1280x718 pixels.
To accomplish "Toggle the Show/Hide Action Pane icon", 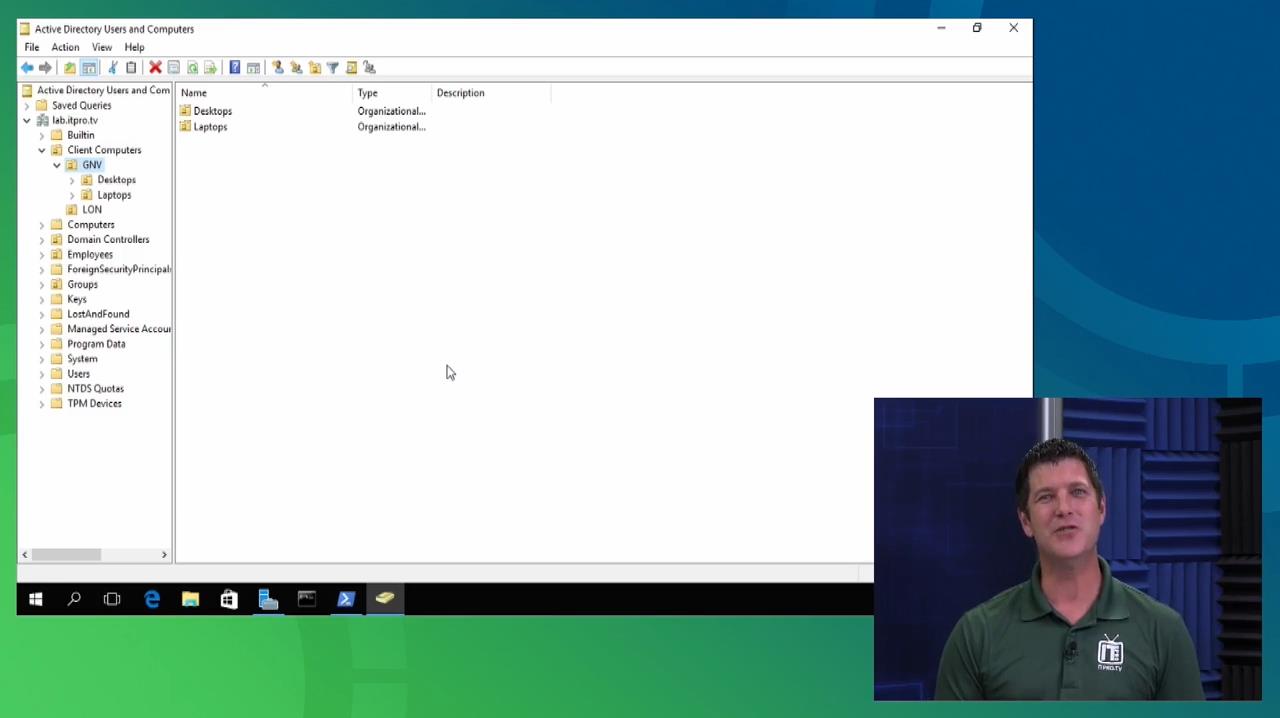I will [253, 68].
